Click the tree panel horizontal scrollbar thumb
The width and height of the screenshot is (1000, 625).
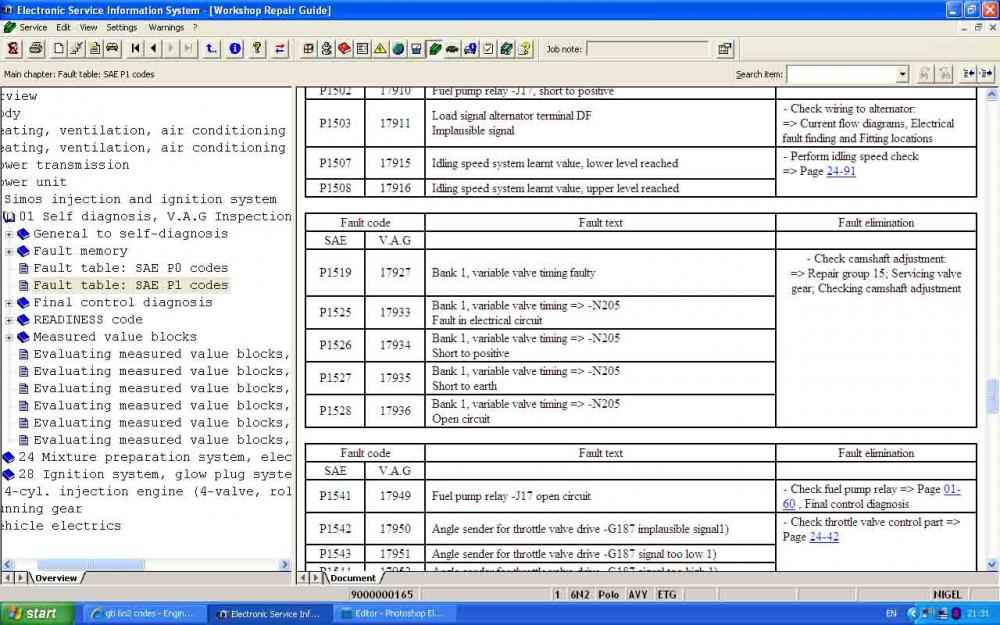(91, 564)
